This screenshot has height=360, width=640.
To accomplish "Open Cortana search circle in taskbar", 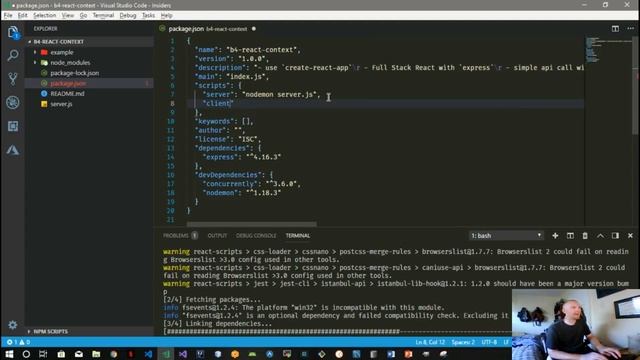I will coord(26,354).
